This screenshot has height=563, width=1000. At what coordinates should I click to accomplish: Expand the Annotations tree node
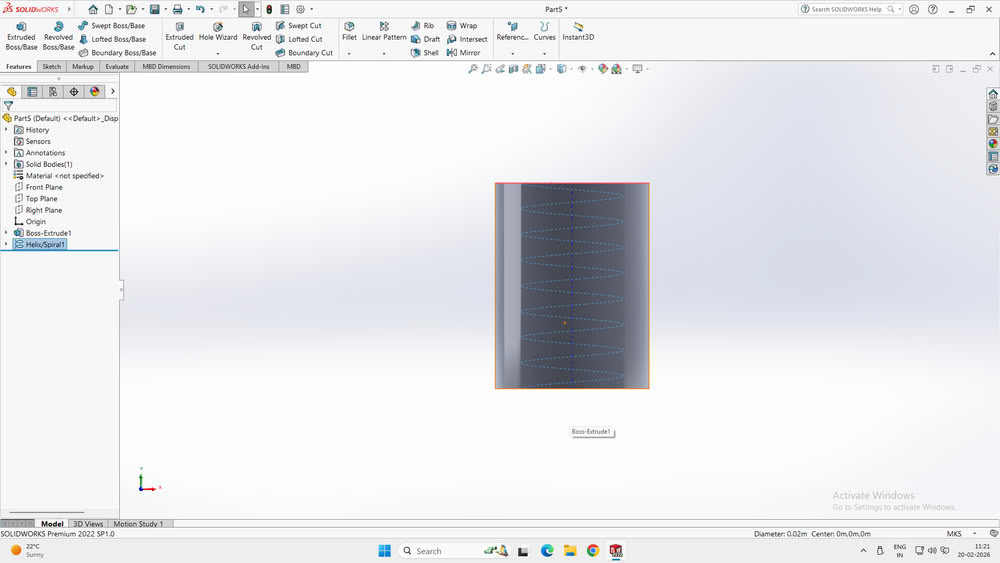pyautogui.click(x=6, y=152)
